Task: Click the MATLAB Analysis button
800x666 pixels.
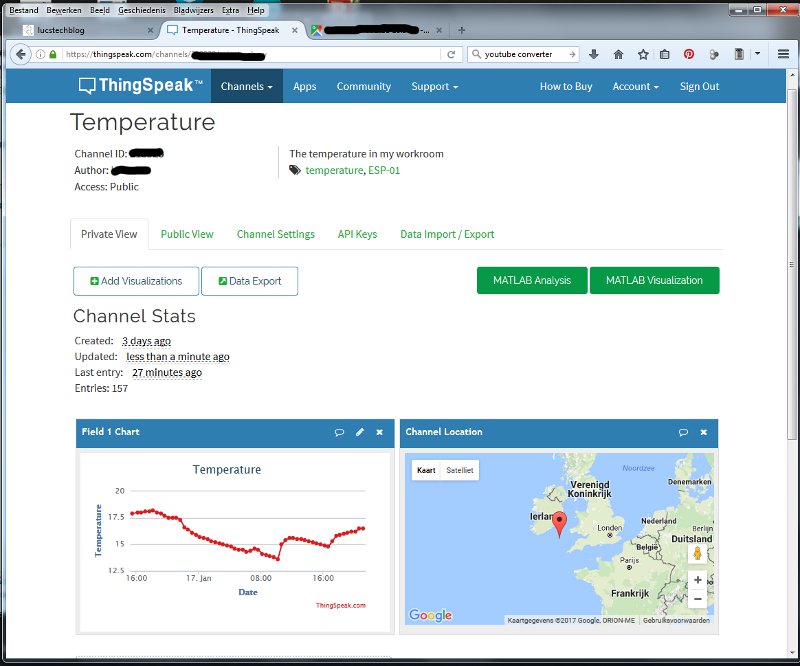Action: pyautogui.click(x=532, y=281)
